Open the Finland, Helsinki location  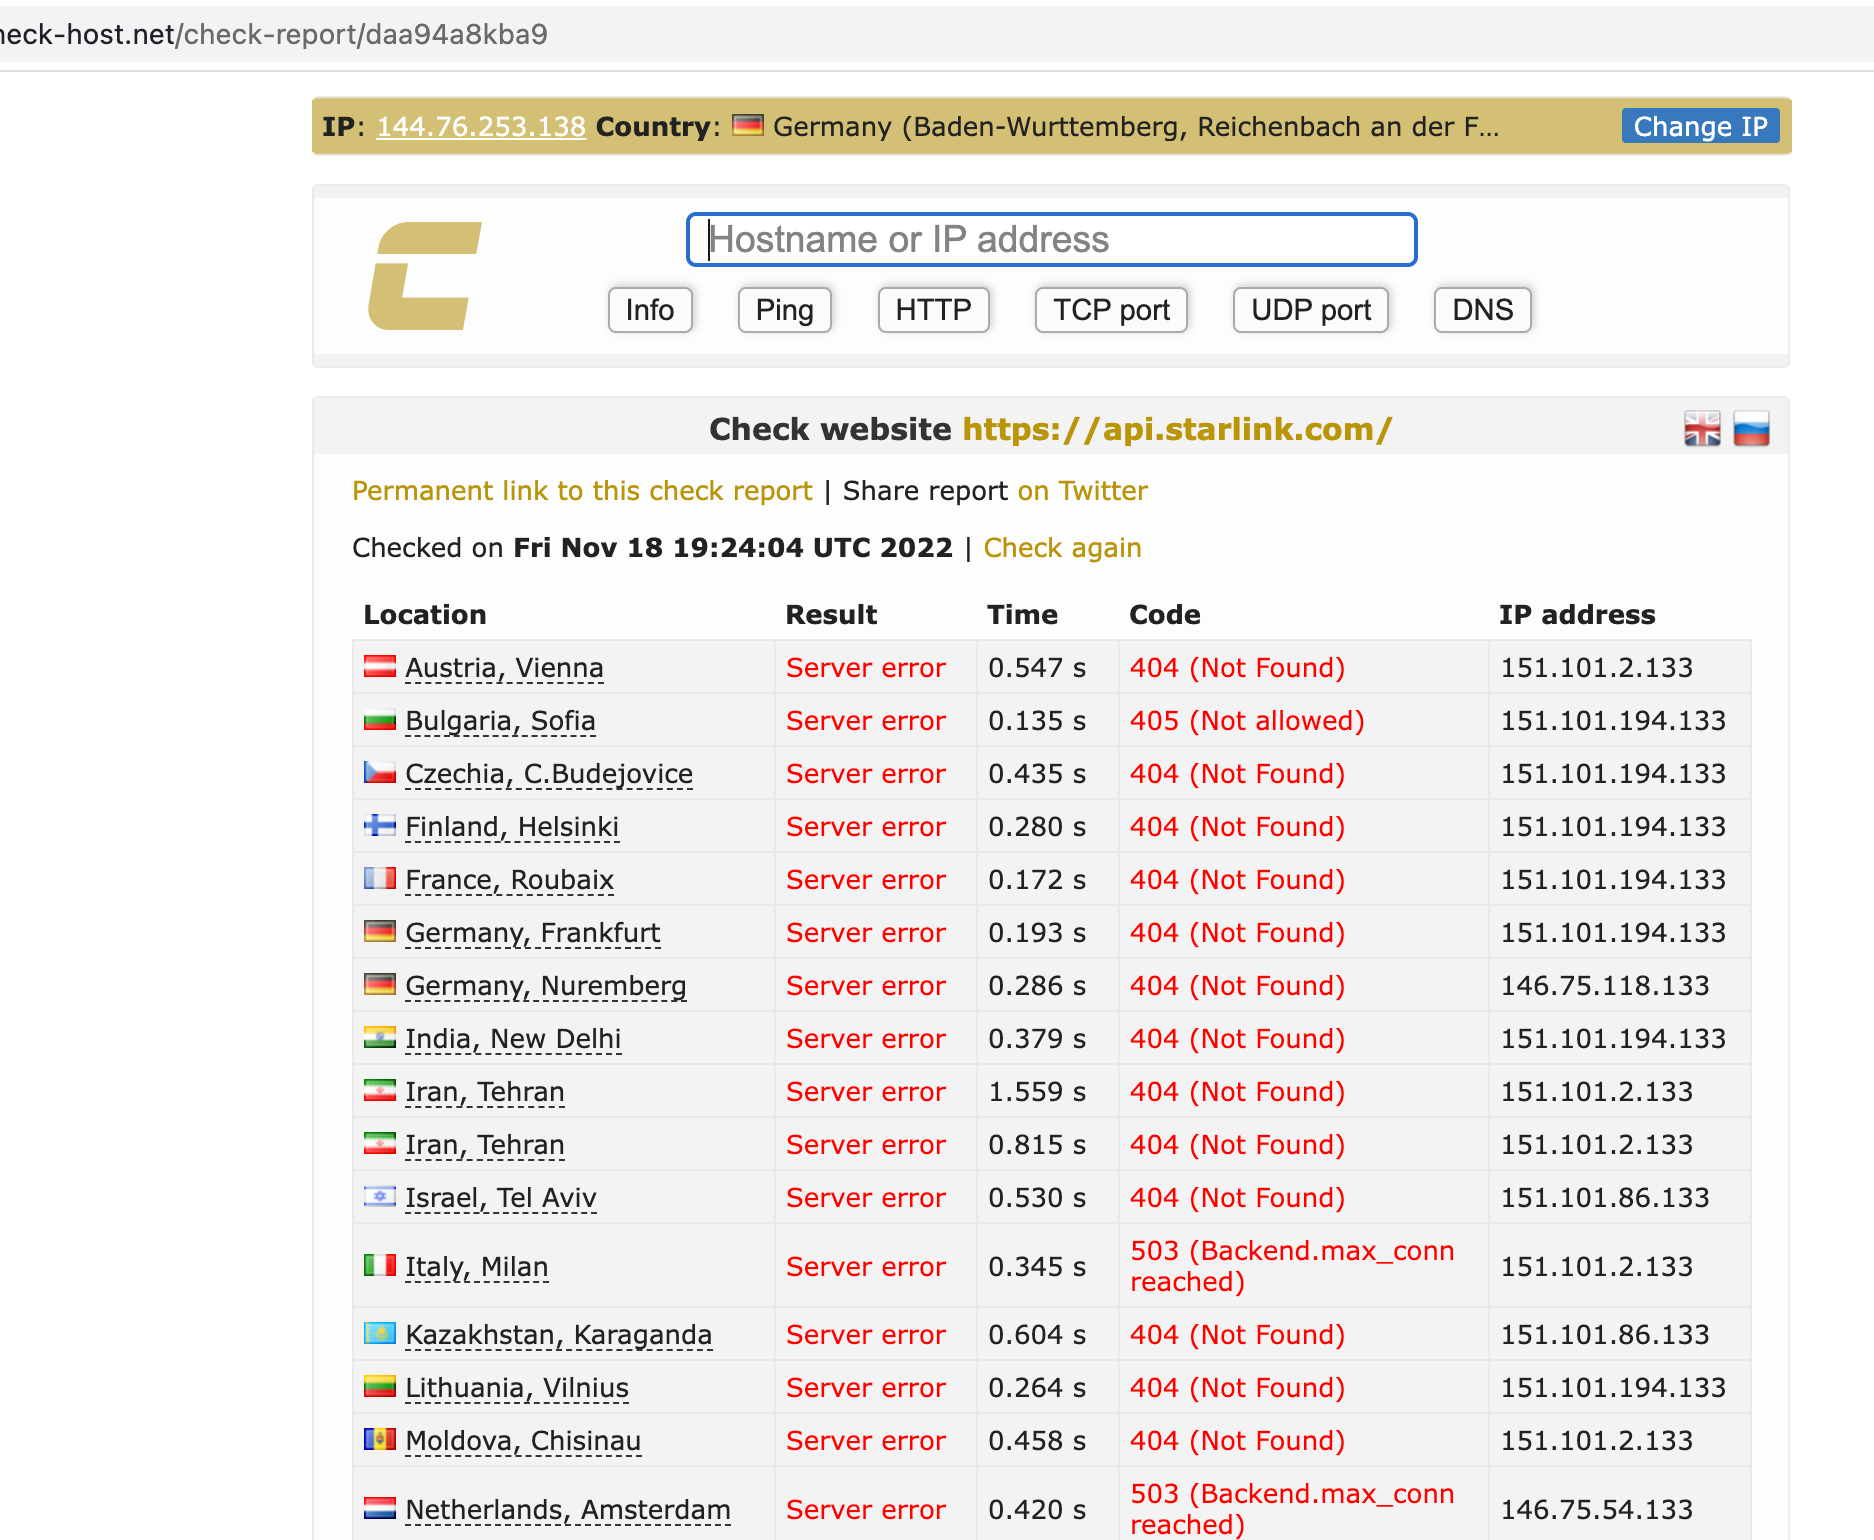pos(512,827)
